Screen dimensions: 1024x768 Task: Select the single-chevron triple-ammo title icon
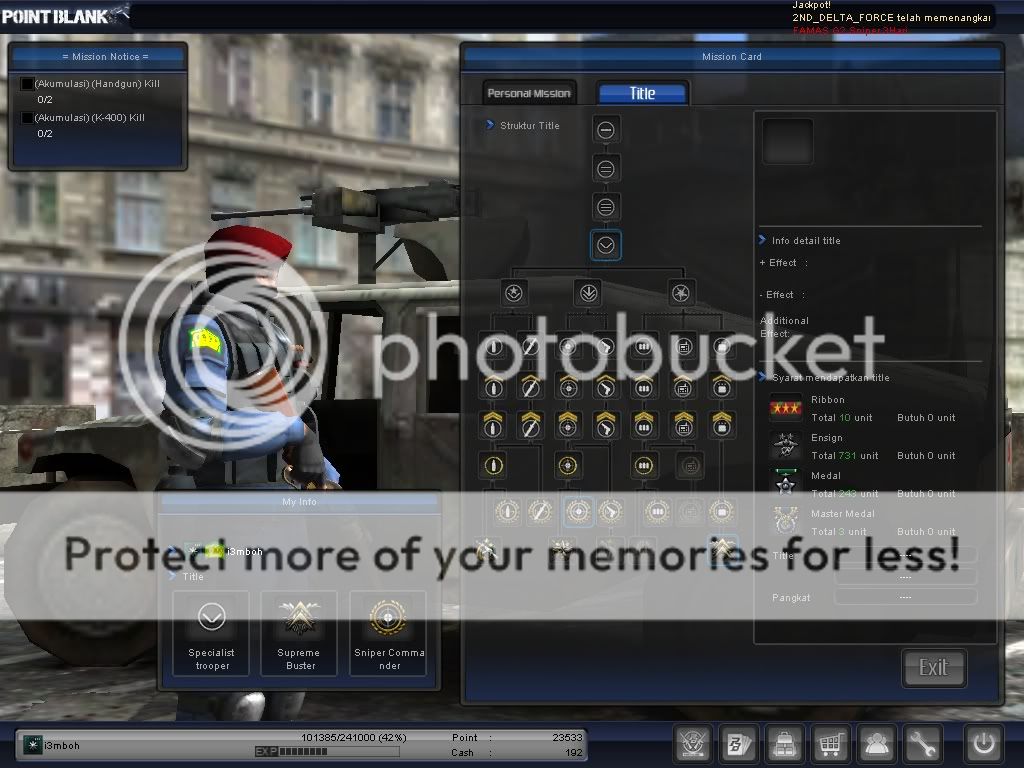(x=644, y=386)
